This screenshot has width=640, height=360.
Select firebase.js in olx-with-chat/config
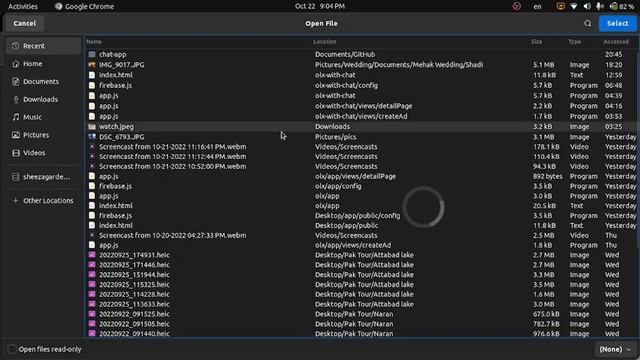pyautogui.click(x=361, y=85)
